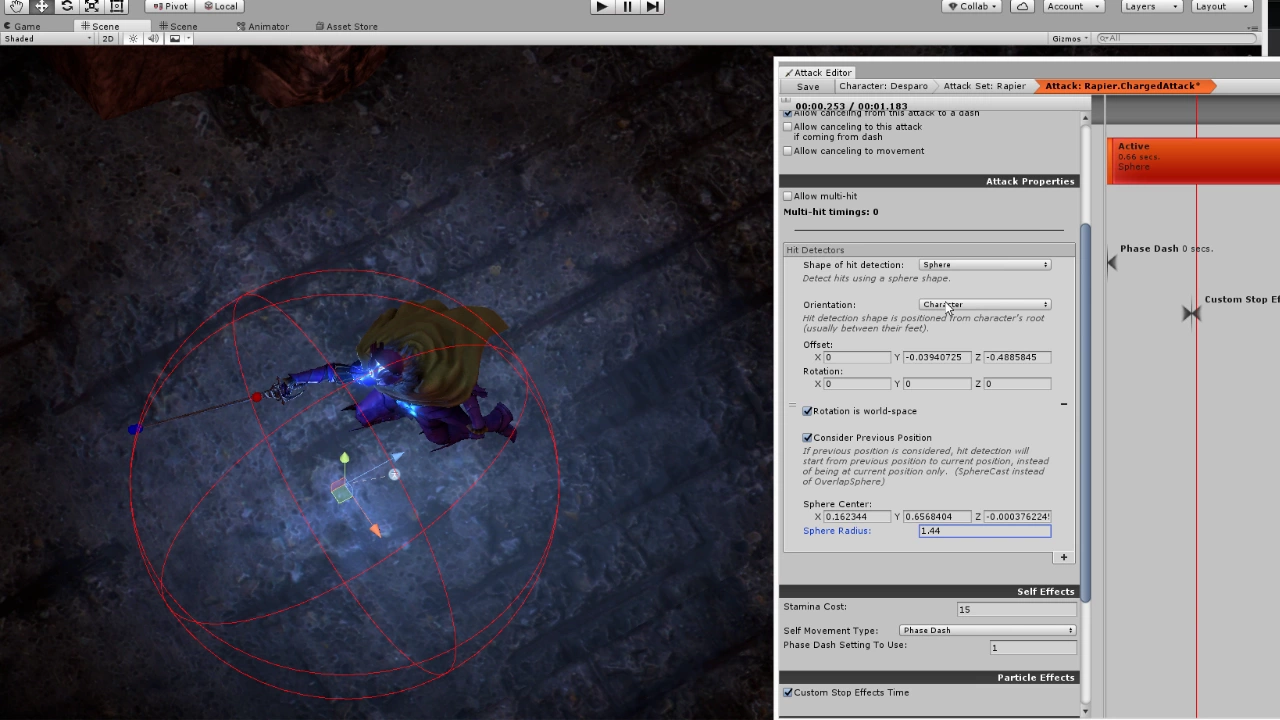Open the Gizmos dropdown
This screenshot has height=720, width=1280.
click(1070, 39)
